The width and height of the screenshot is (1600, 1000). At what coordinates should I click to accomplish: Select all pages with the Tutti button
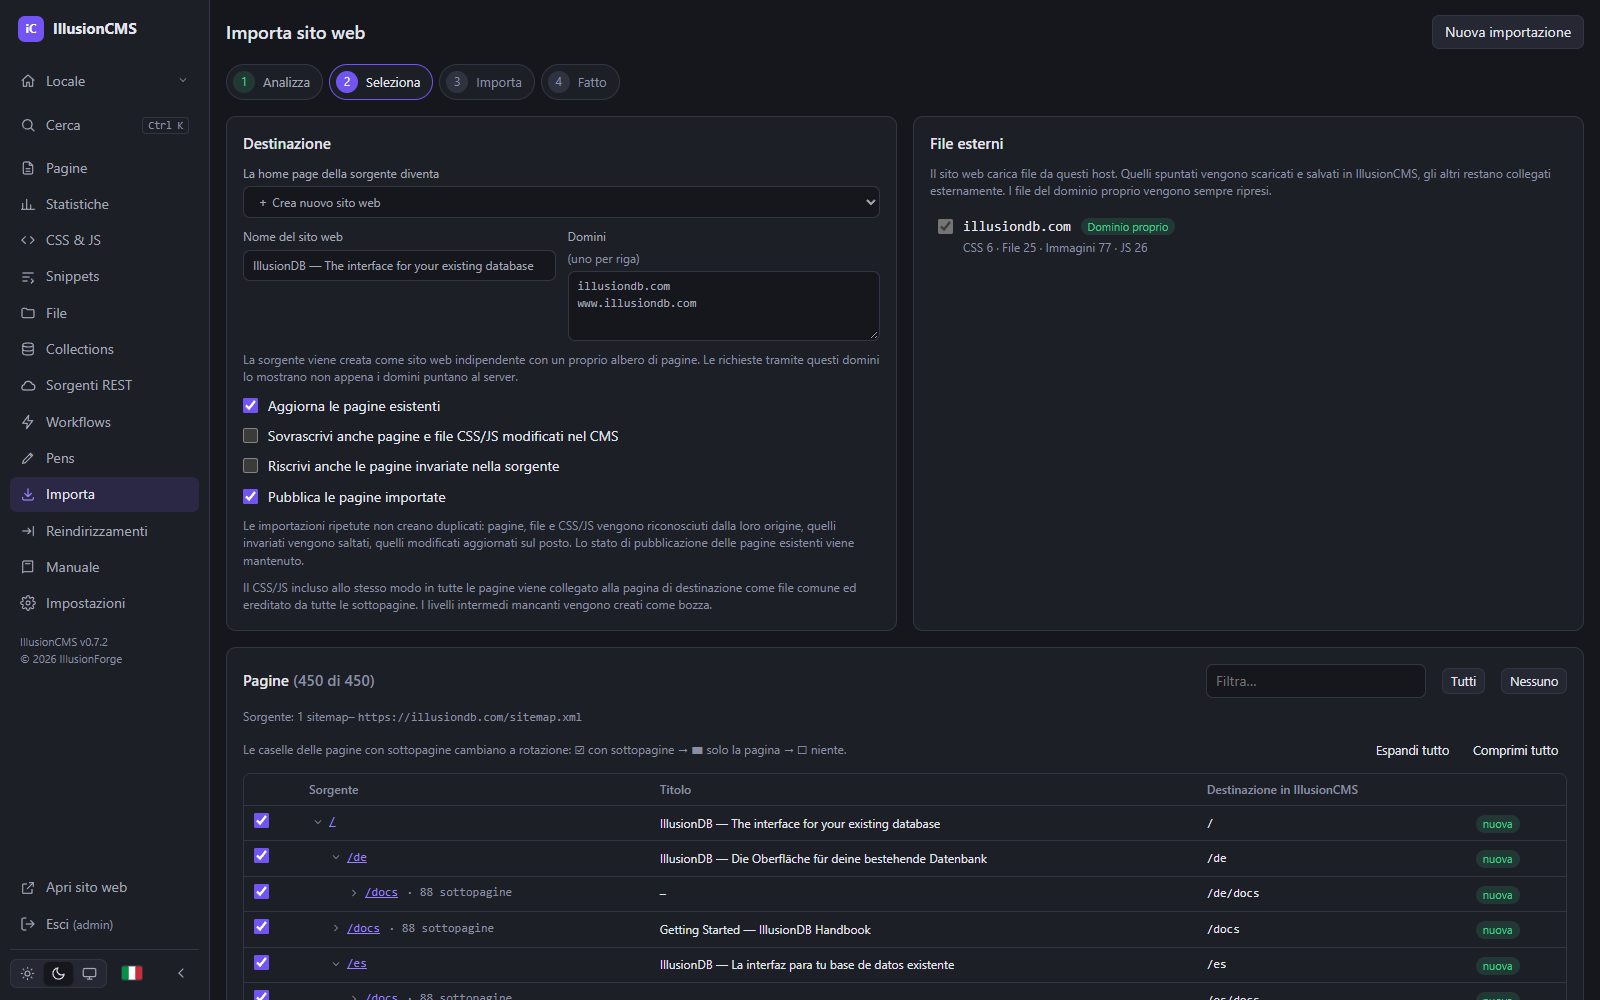[1463, 681]
